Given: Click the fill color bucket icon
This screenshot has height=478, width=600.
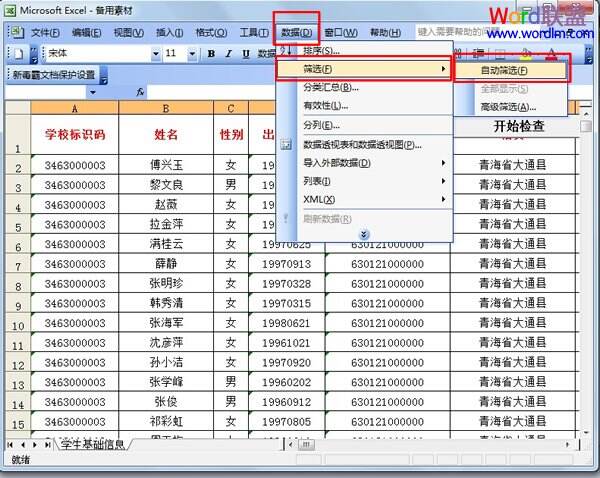Looking at the screenshot, I should 526,54.
